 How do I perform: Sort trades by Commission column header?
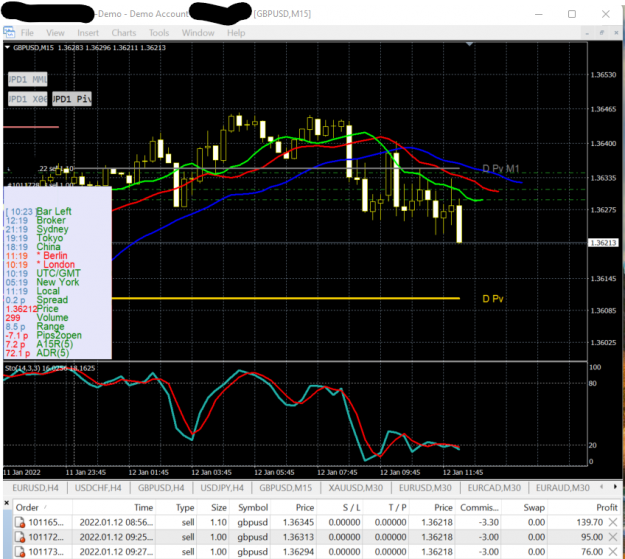[479, 508]
